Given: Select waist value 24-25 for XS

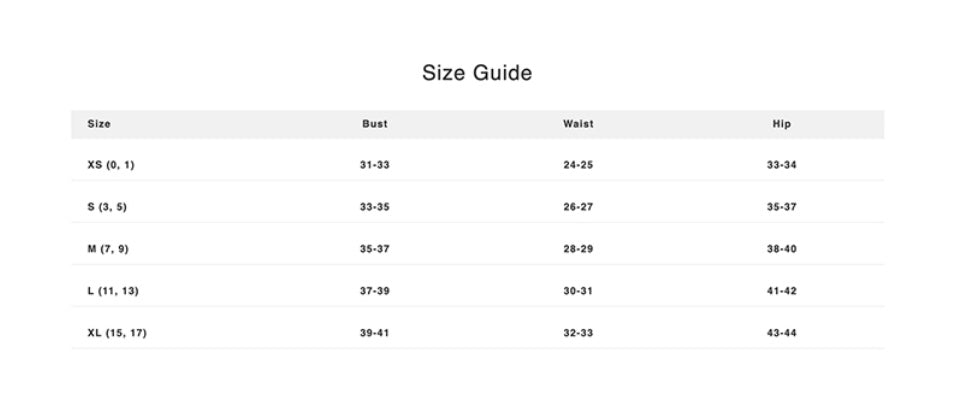Looking at the screenshot, I should (578, 165).
